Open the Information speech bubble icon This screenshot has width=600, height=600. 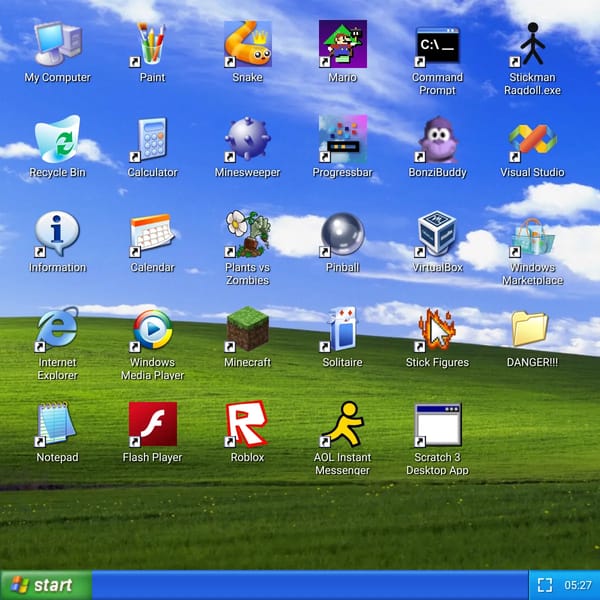(57, 234)
